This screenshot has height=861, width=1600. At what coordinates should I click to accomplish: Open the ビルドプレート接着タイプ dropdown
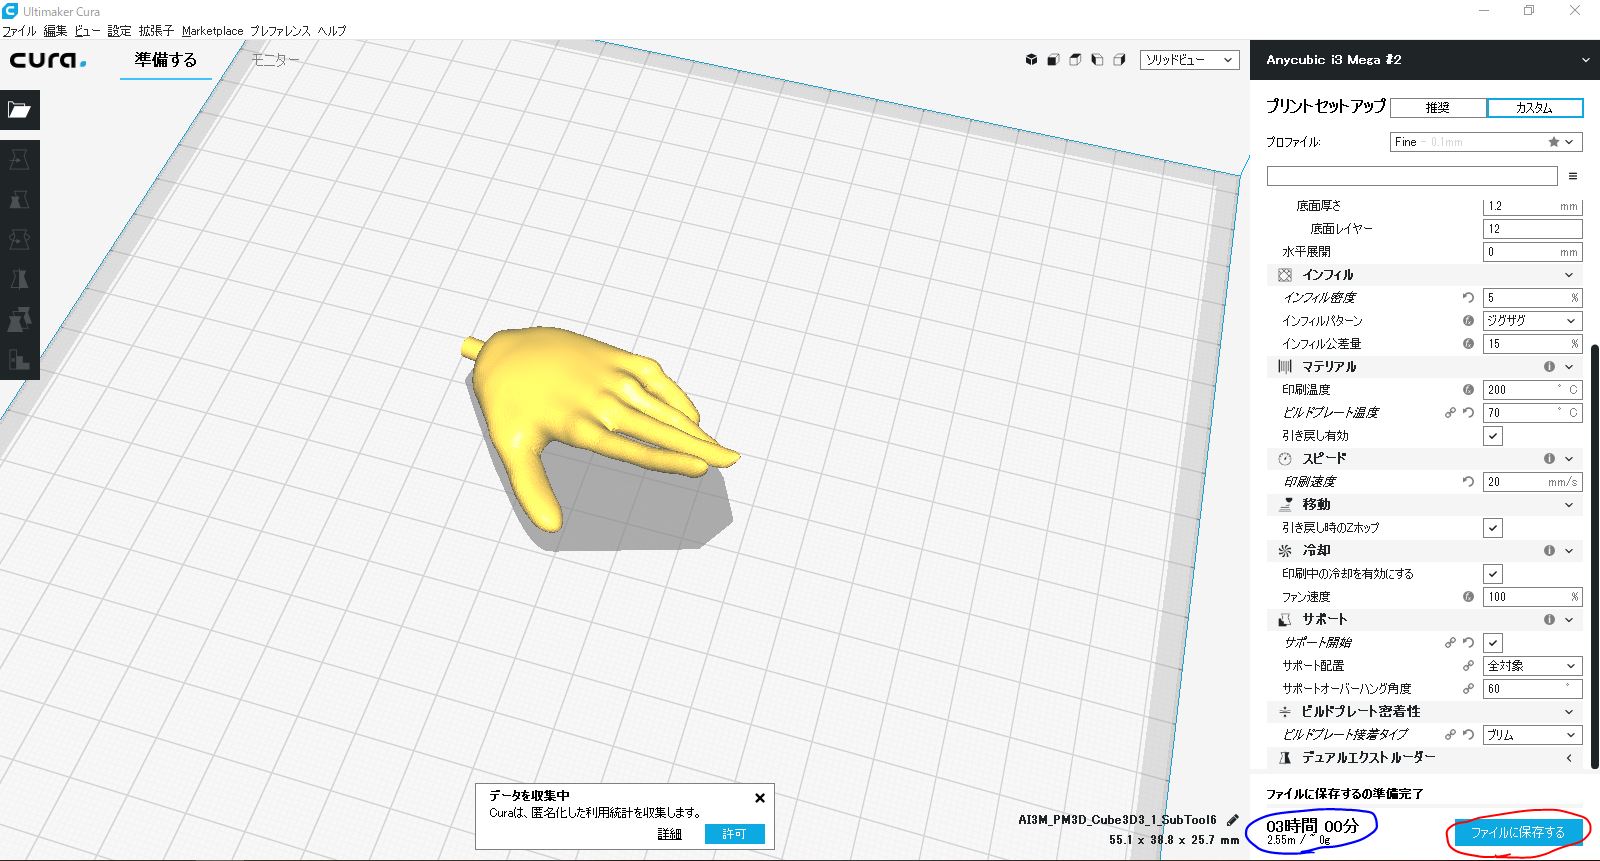tap(1531, 735)
